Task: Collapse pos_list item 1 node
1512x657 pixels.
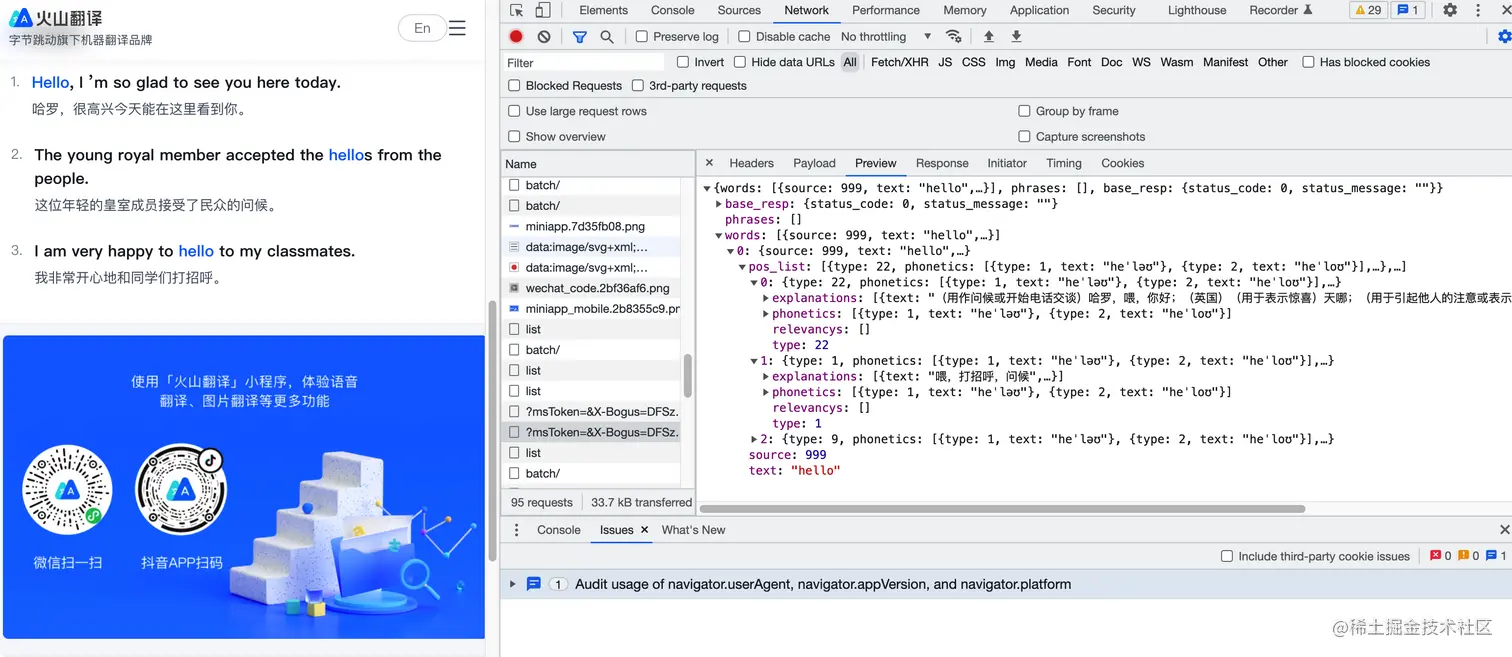Action: tap(754, 361)
